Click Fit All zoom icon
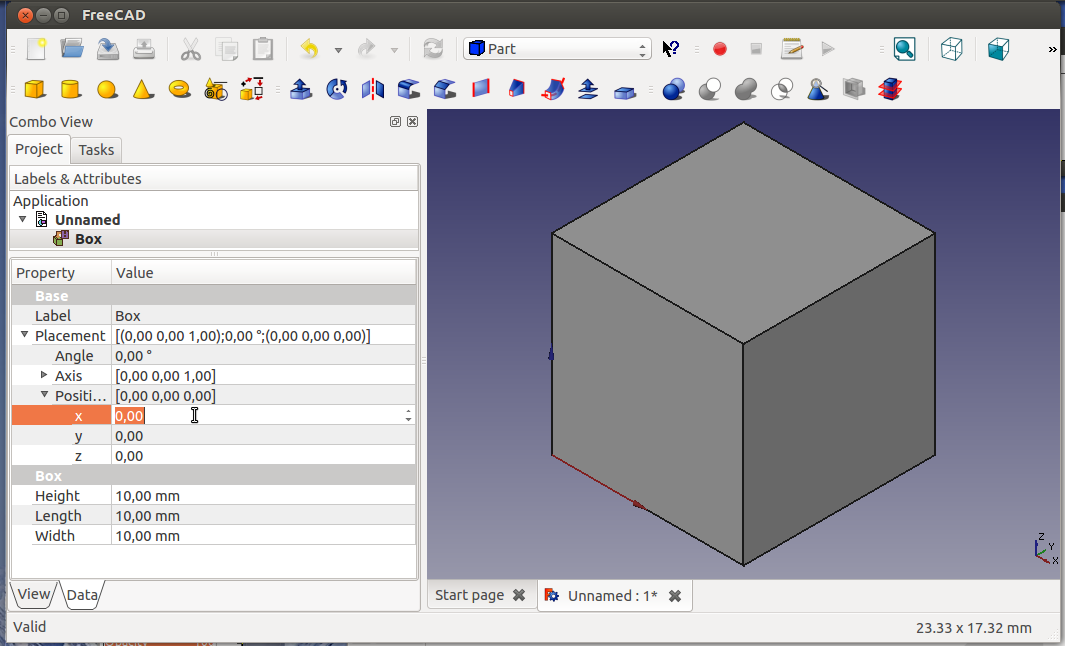Image resolution: width=1065 pixels, height=646 pixels. 904,49
